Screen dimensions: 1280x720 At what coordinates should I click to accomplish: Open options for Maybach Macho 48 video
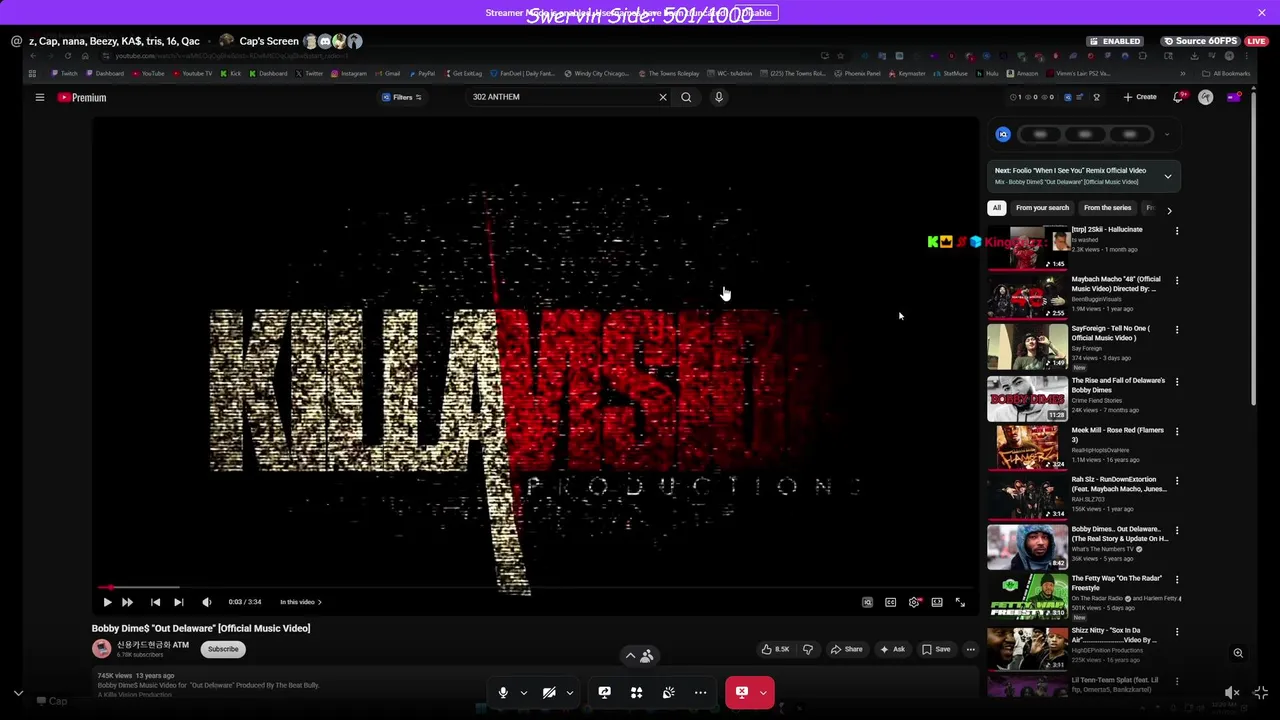click(x=1177, y=281)
